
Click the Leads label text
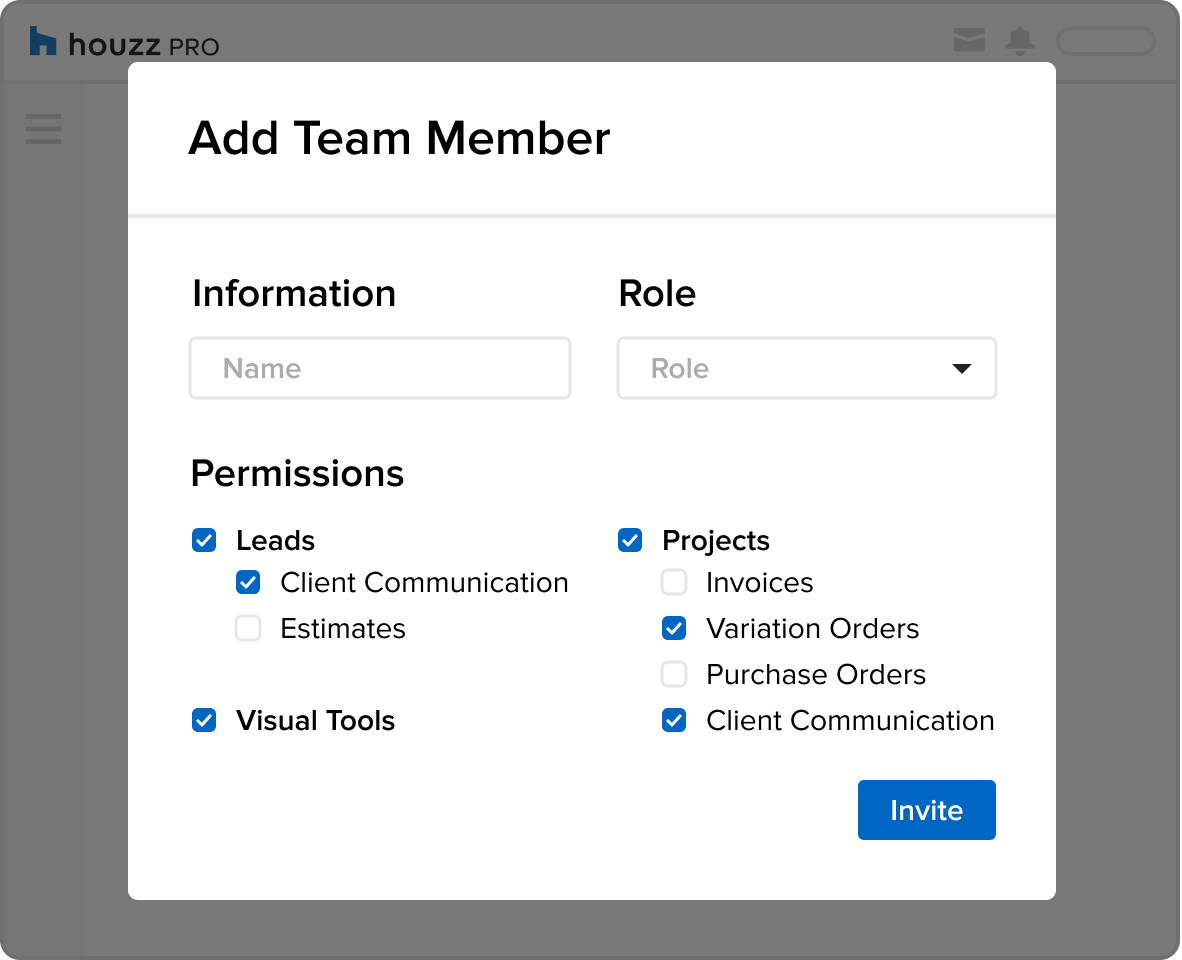tap(275, 540)
